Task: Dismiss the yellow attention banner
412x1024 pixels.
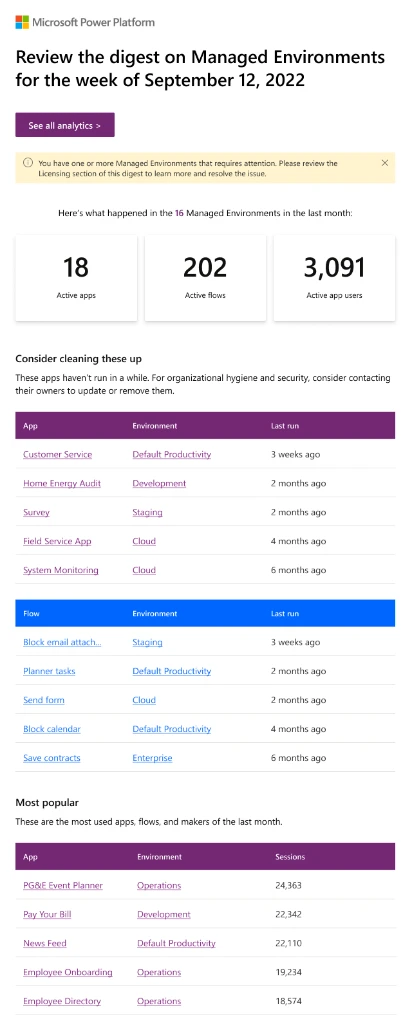Action: click(385, 163)
